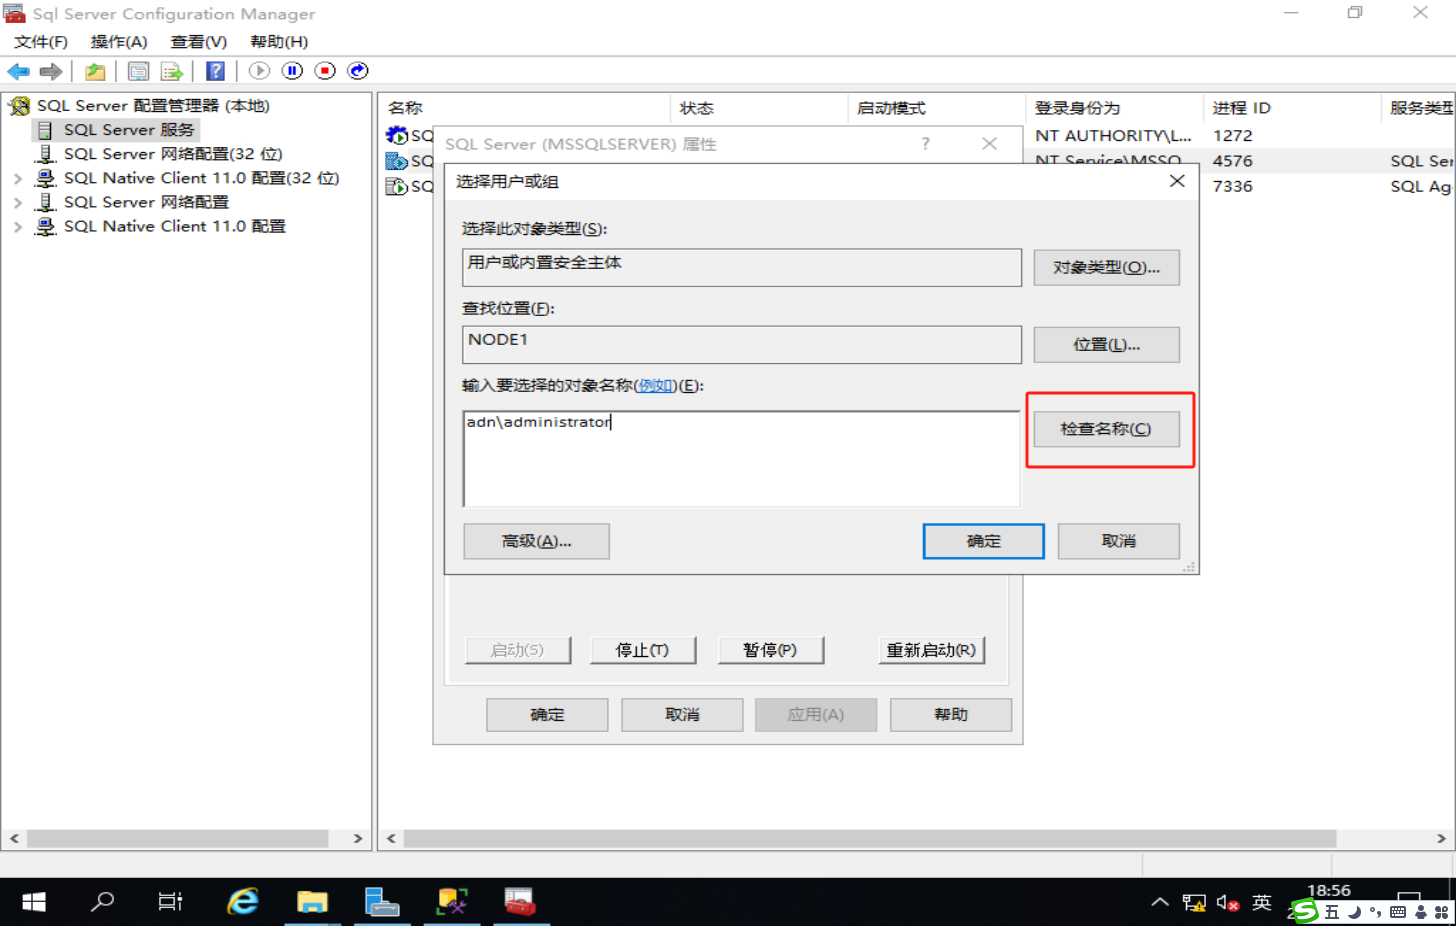Click the help question mark in properties dialog
Viewport: 1456px width, 926px height.
[x=926, y=144]
